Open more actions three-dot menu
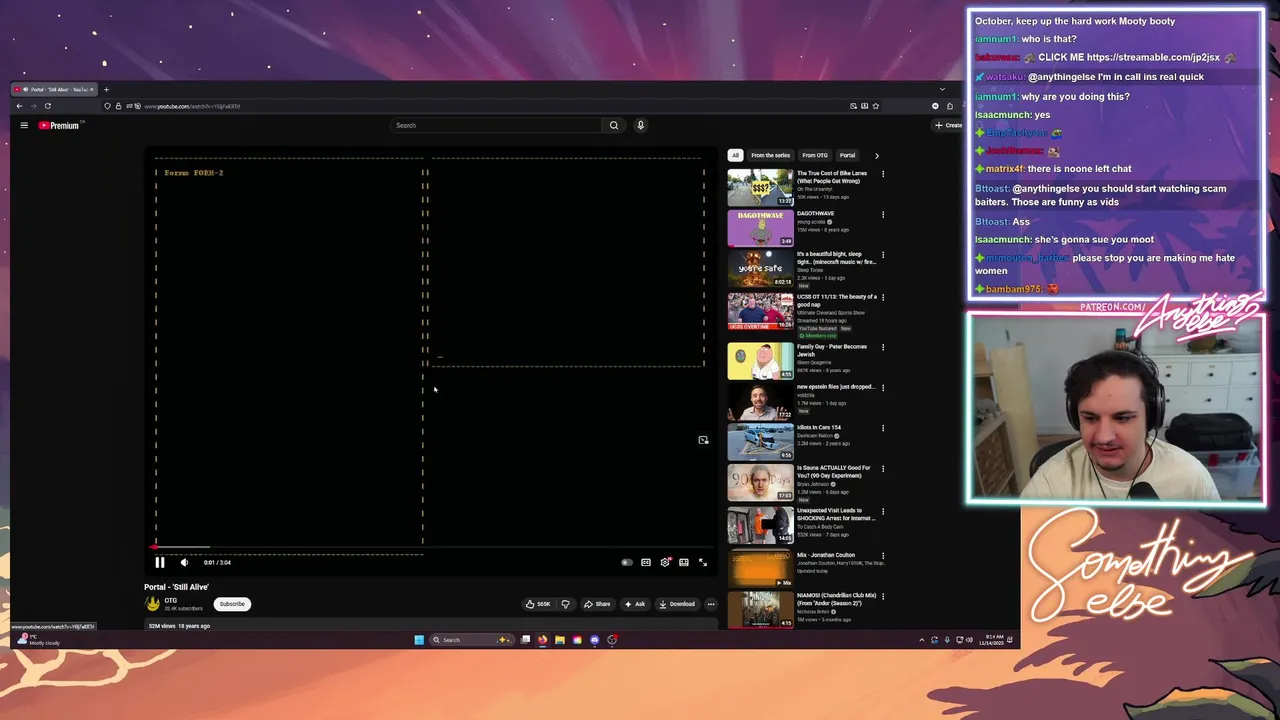The width and height of the screenshot is (1280, 720). click(711, 604)
